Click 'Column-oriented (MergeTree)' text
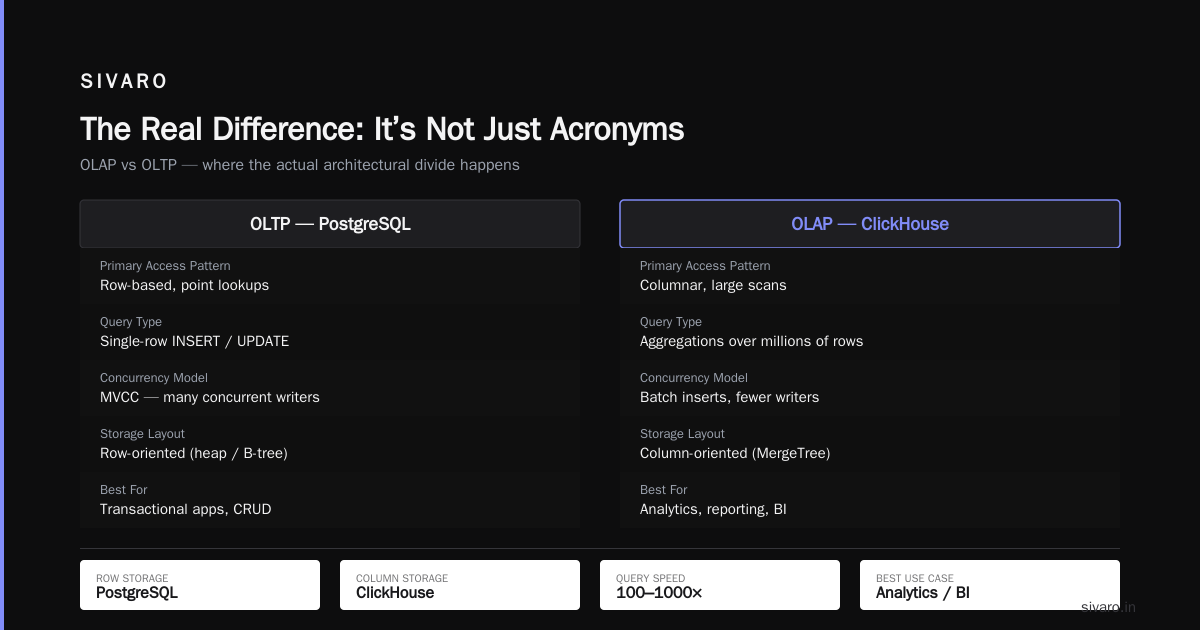The width and height of the screenshot is (1200, 630). click(x=735, y=453)
